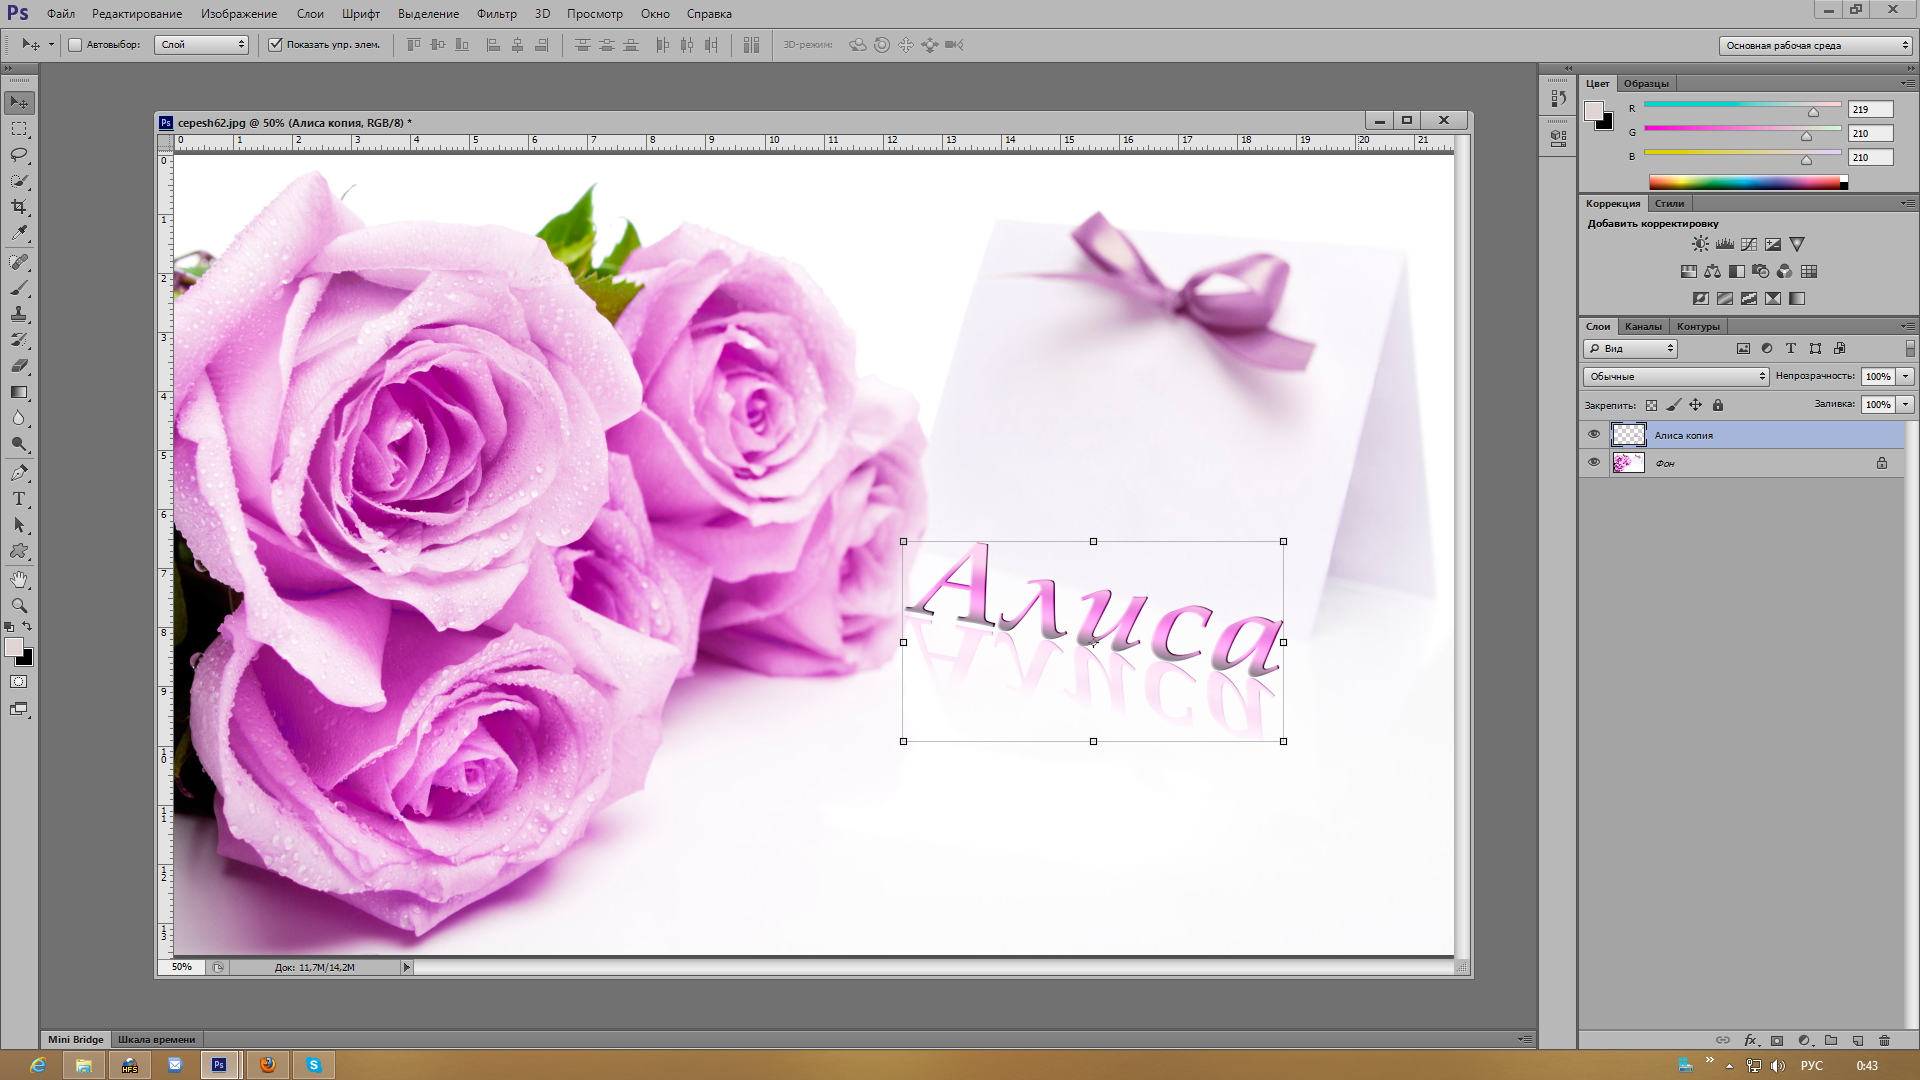The height and width of the screenshot is (1080, 1920).
Task: Click the layer styles fx icon
Action: pos(1750,1040)
